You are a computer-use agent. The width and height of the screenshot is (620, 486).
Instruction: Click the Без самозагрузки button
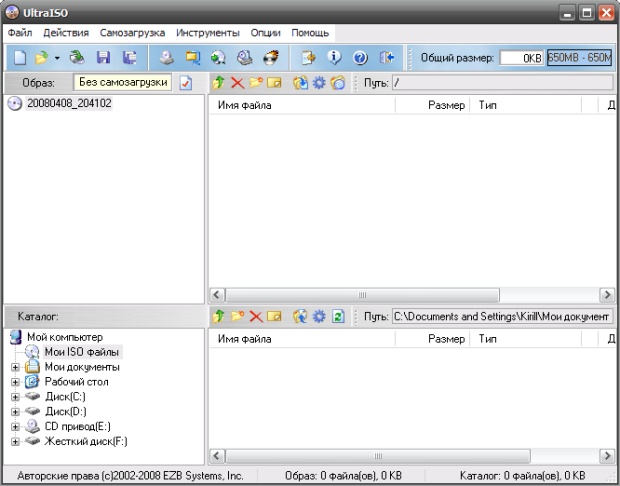[x=123, y=82]
